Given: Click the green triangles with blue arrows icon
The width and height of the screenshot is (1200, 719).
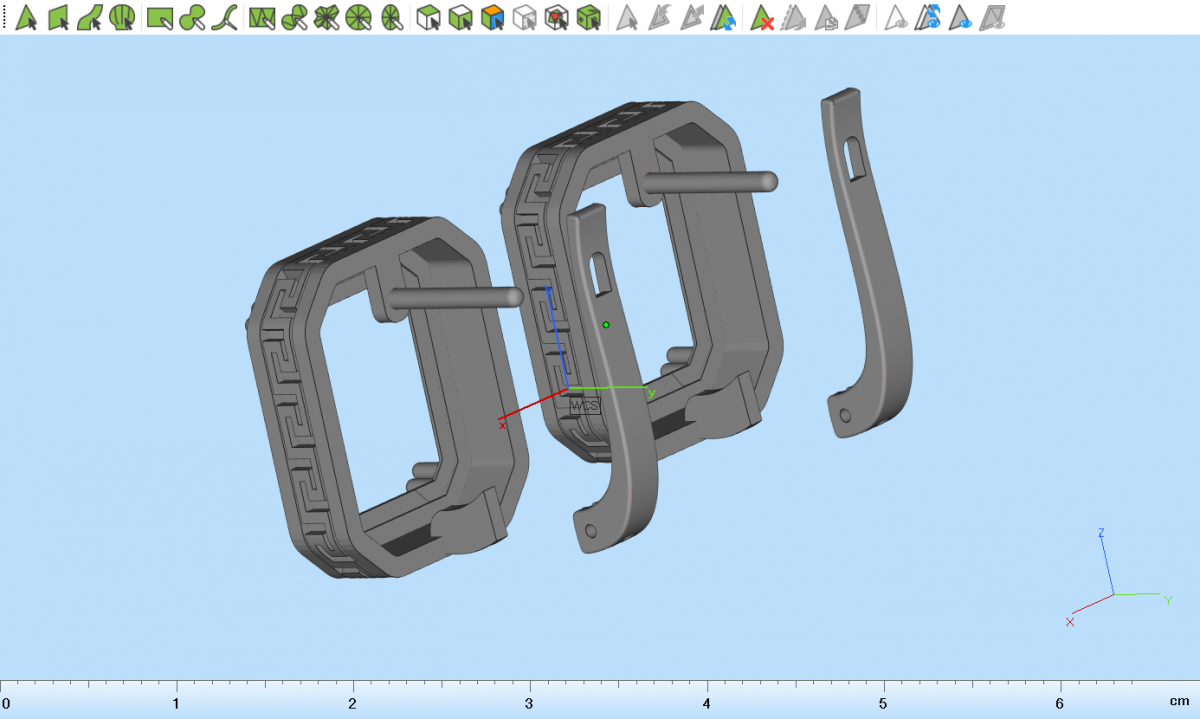Looking at the screenshot, I should (x=724, y=17).
